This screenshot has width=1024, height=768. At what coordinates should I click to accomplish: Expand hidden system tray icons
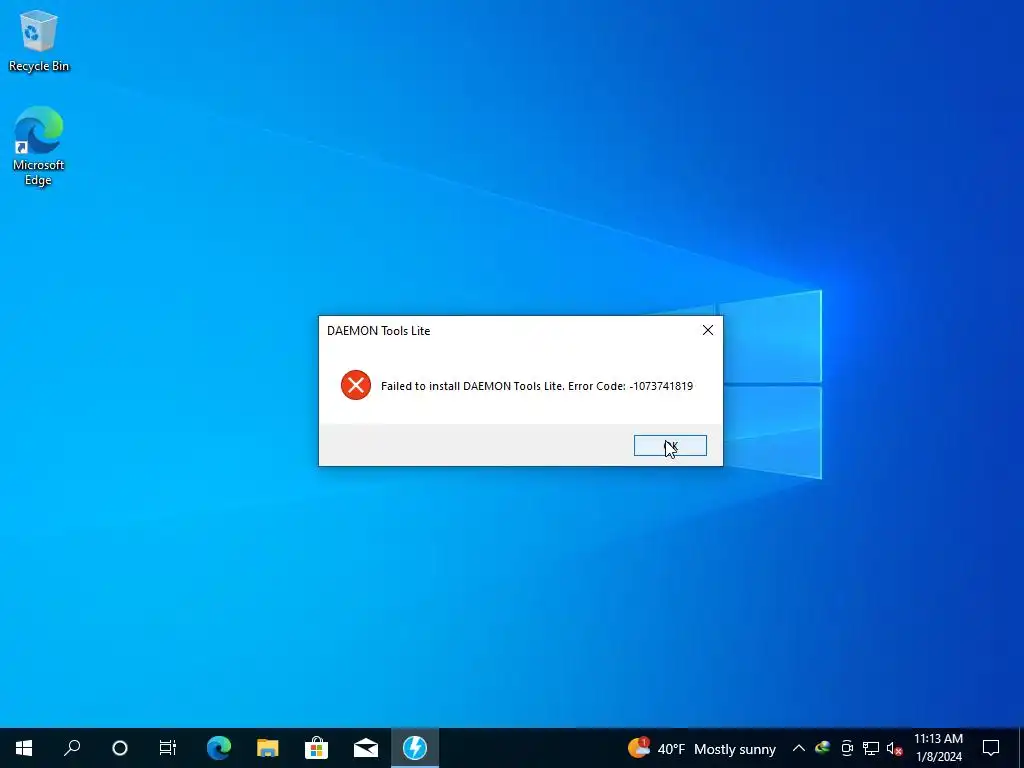(799, 748)
